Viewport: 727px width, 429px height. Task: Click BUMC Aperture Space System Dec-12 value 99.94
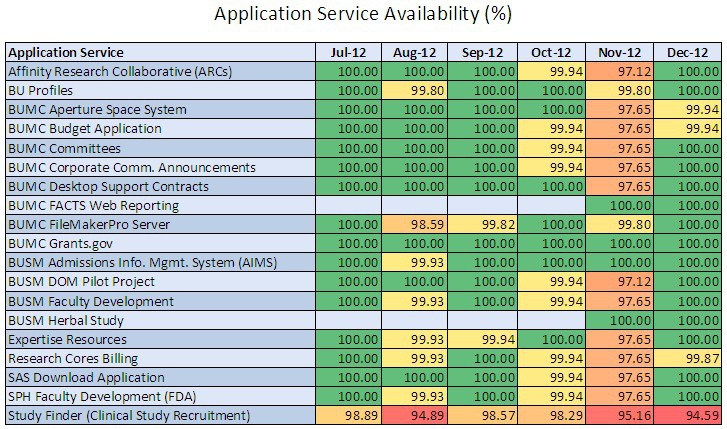688,109
